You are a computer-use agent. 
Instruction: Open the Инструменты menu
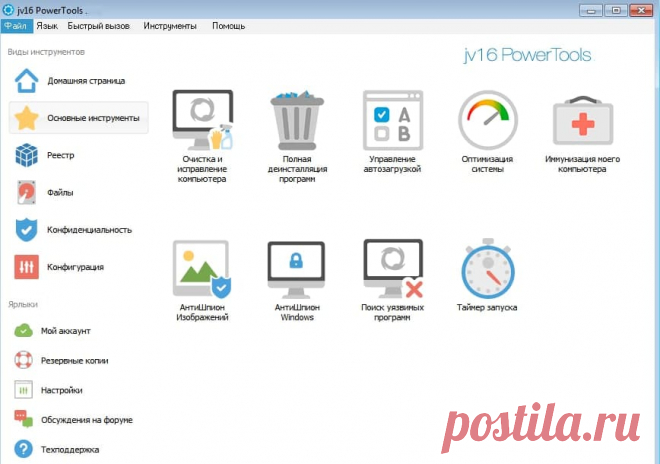coord(170,26)
